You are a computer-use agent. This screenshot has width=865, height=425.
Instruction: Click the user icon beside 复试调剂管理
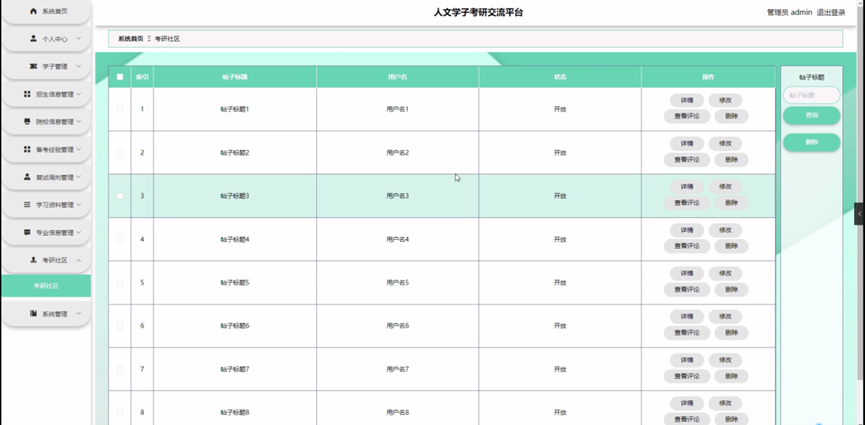27,177
